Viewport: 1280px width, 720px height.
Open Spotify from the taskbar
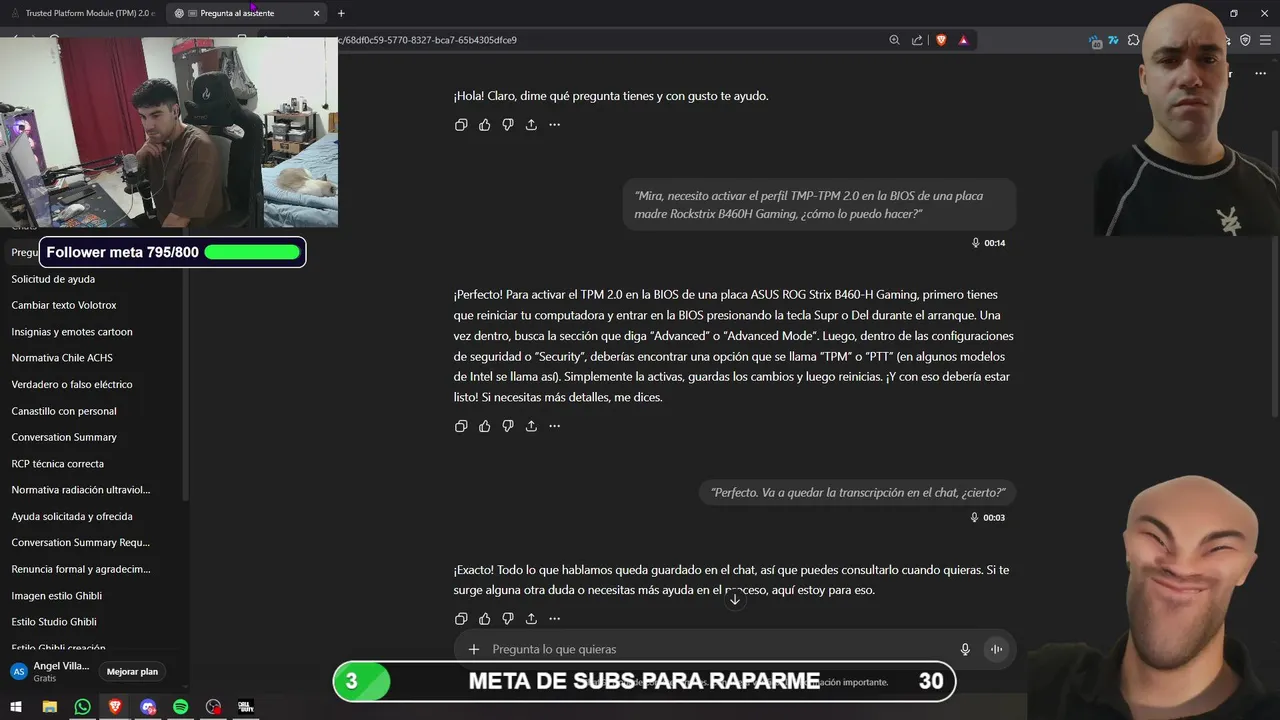coord(180,707)
